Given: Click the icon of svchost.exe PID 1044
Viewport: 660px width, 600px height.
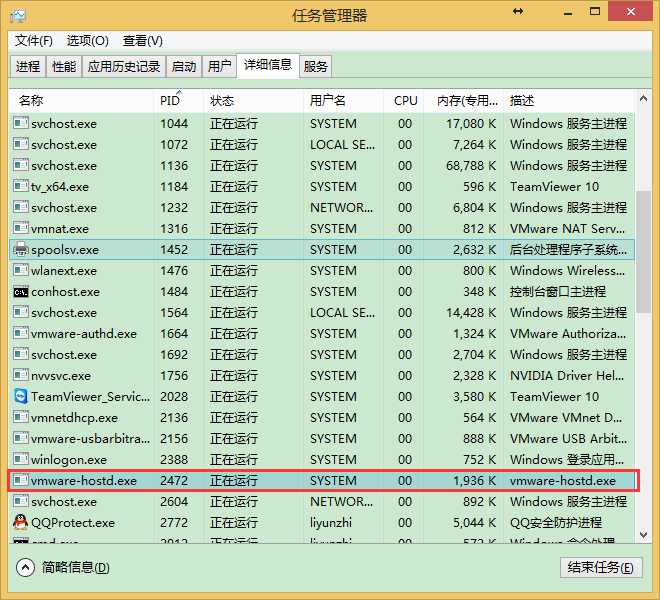Looking at the screenshot, I should click(x=21, y=123).
